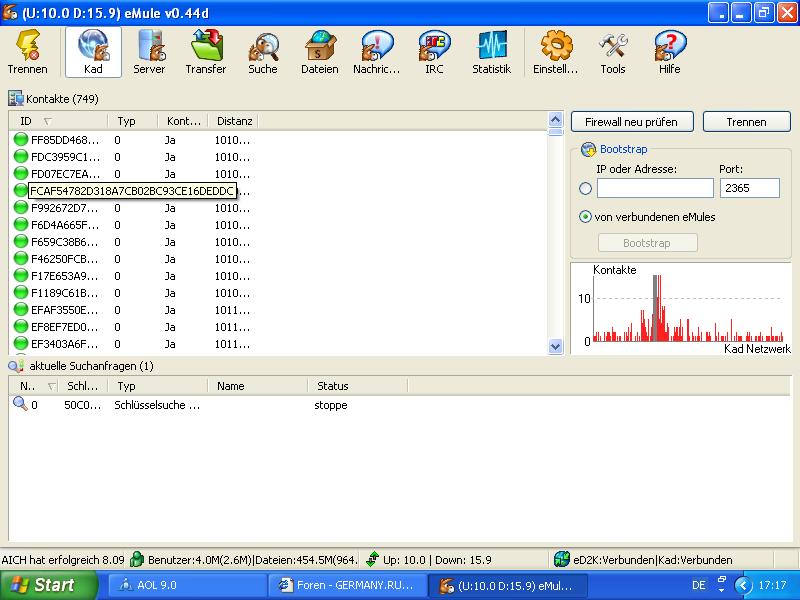Click the Kontakte Kad Netzwerk histogram

click(681, 309)
